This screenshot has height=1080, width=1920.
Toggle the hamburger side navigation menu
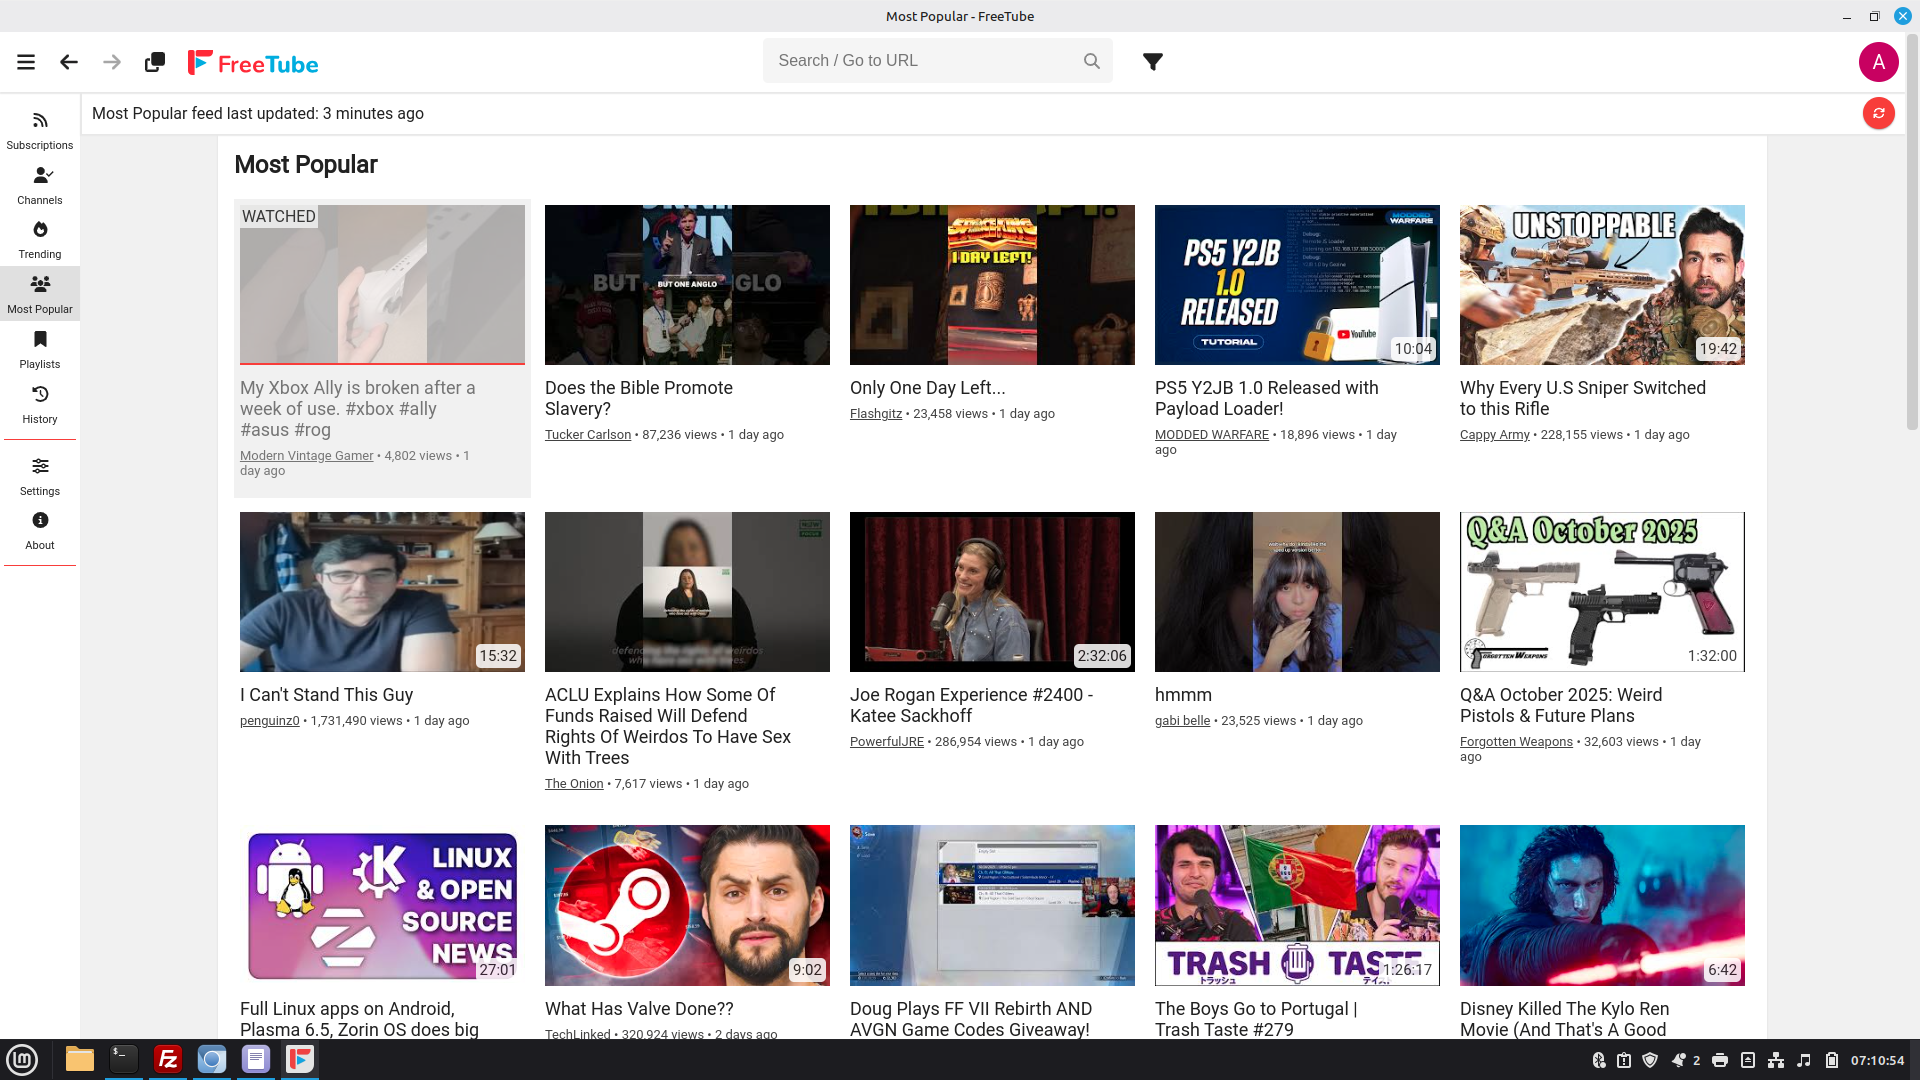pos(26,62)
